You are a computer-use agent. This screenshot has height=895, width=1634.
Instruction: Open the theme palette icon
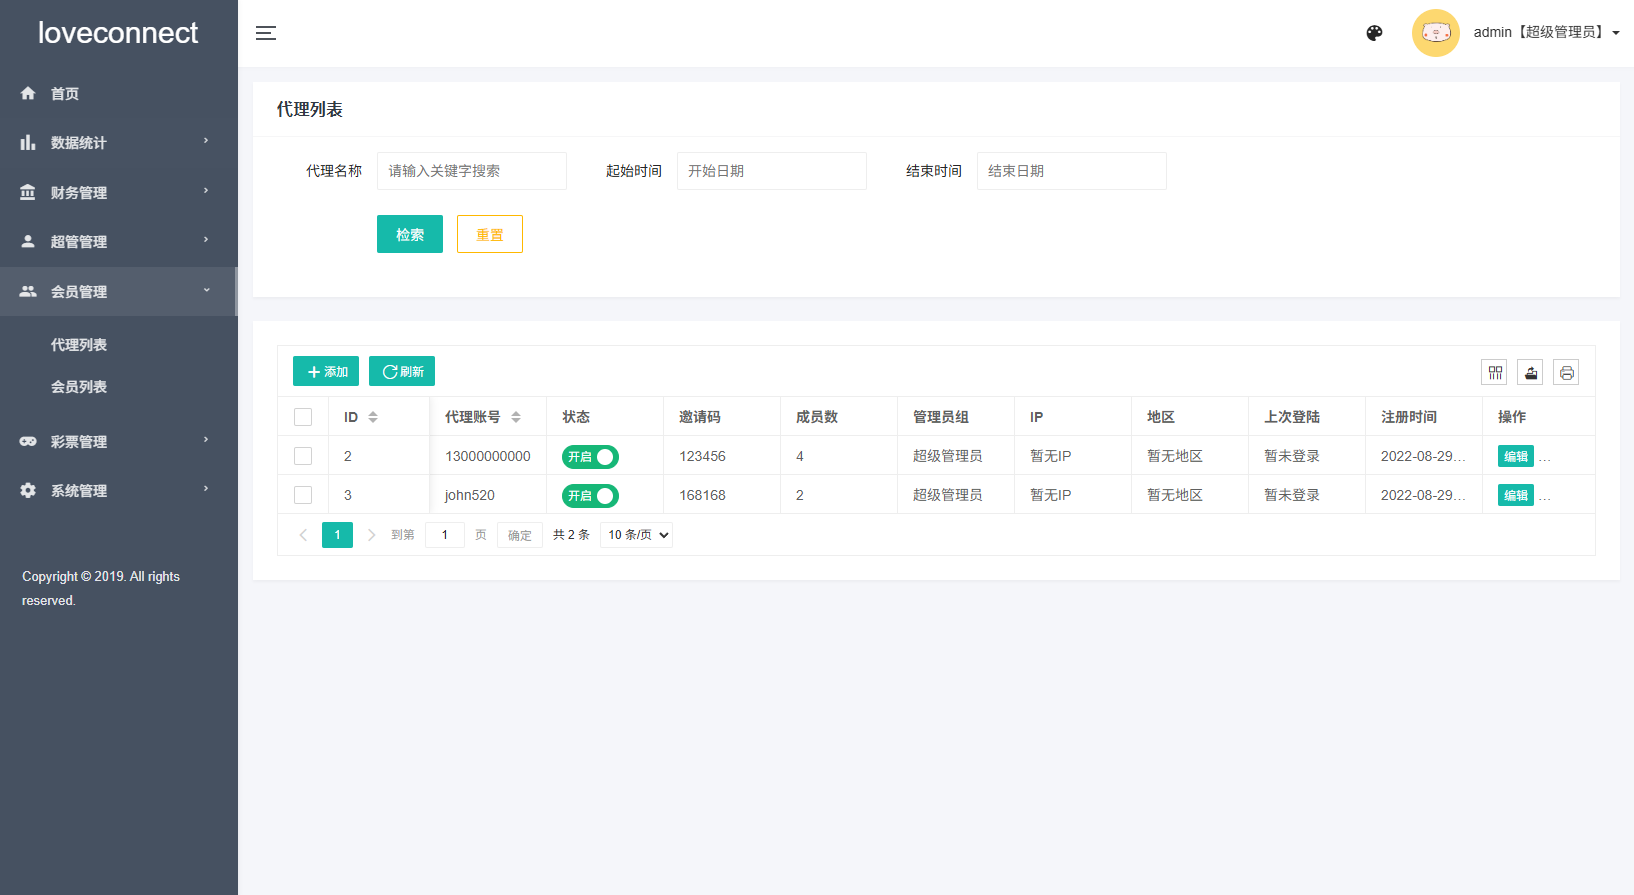click(1374, 33)
